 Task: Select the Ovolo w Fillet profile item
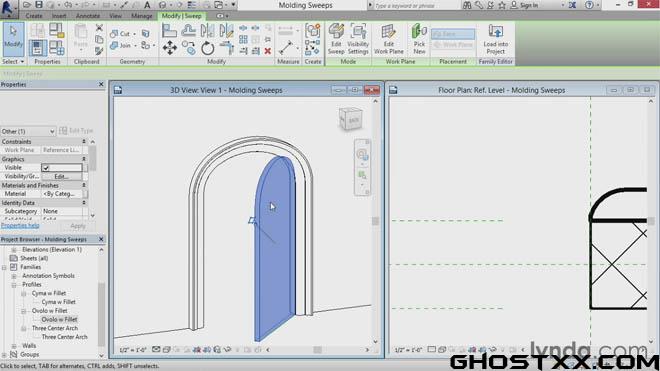point(59,320)
